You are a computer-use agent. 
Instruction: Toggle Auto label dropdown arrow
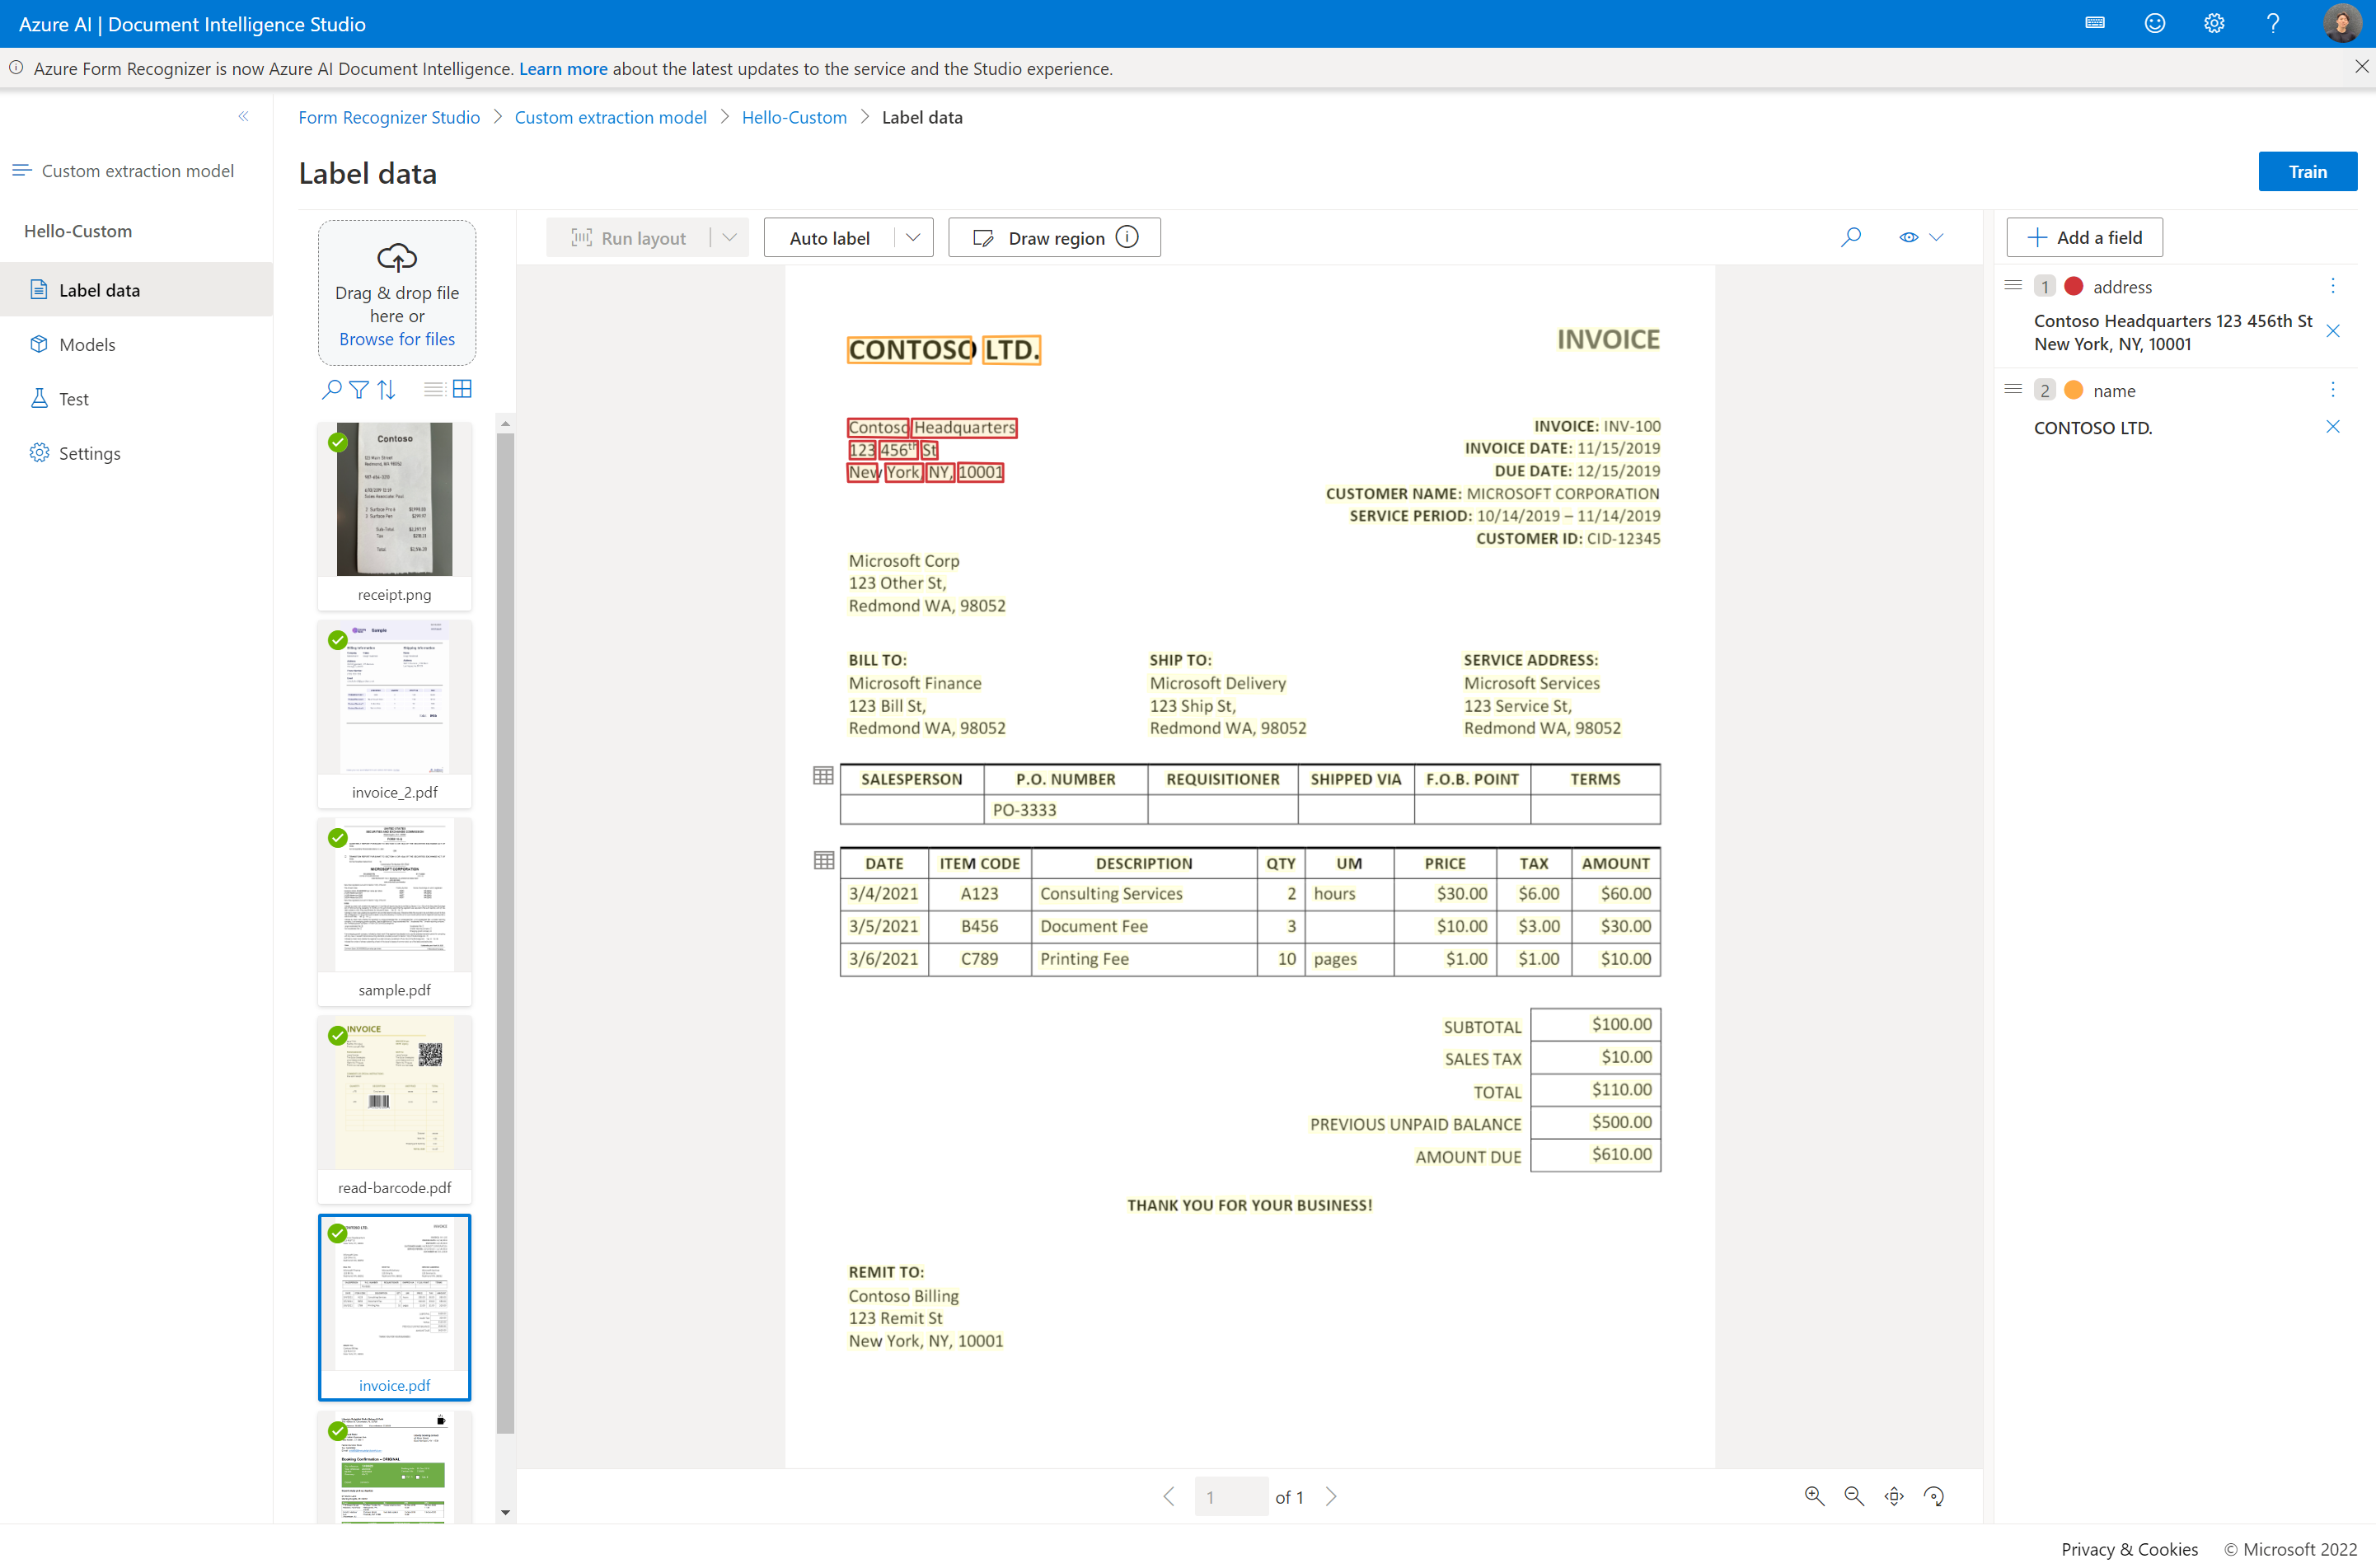coord(912,236)
